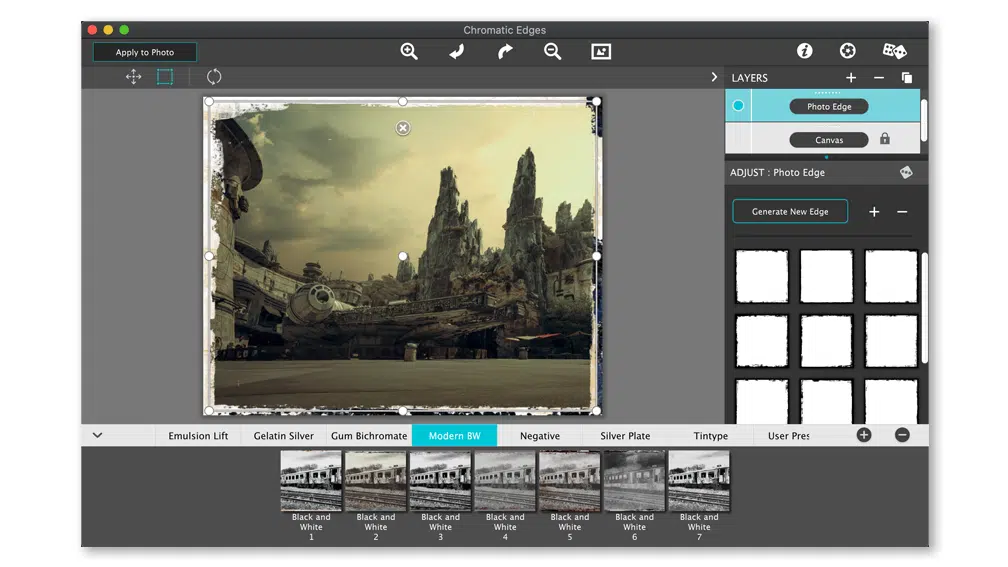Click the edge thumbnails panel scrollbar

pos(924,308)
